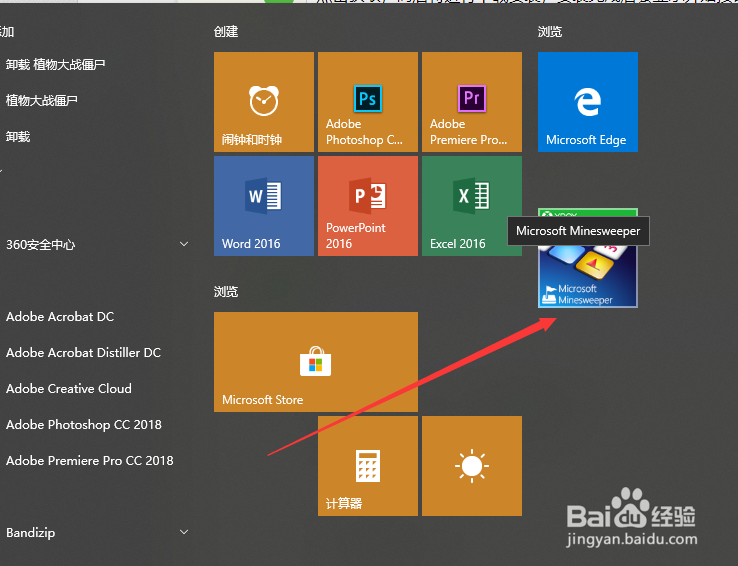
Task: Select the 卸载 entry in the app list
Action: coord(18,136)
